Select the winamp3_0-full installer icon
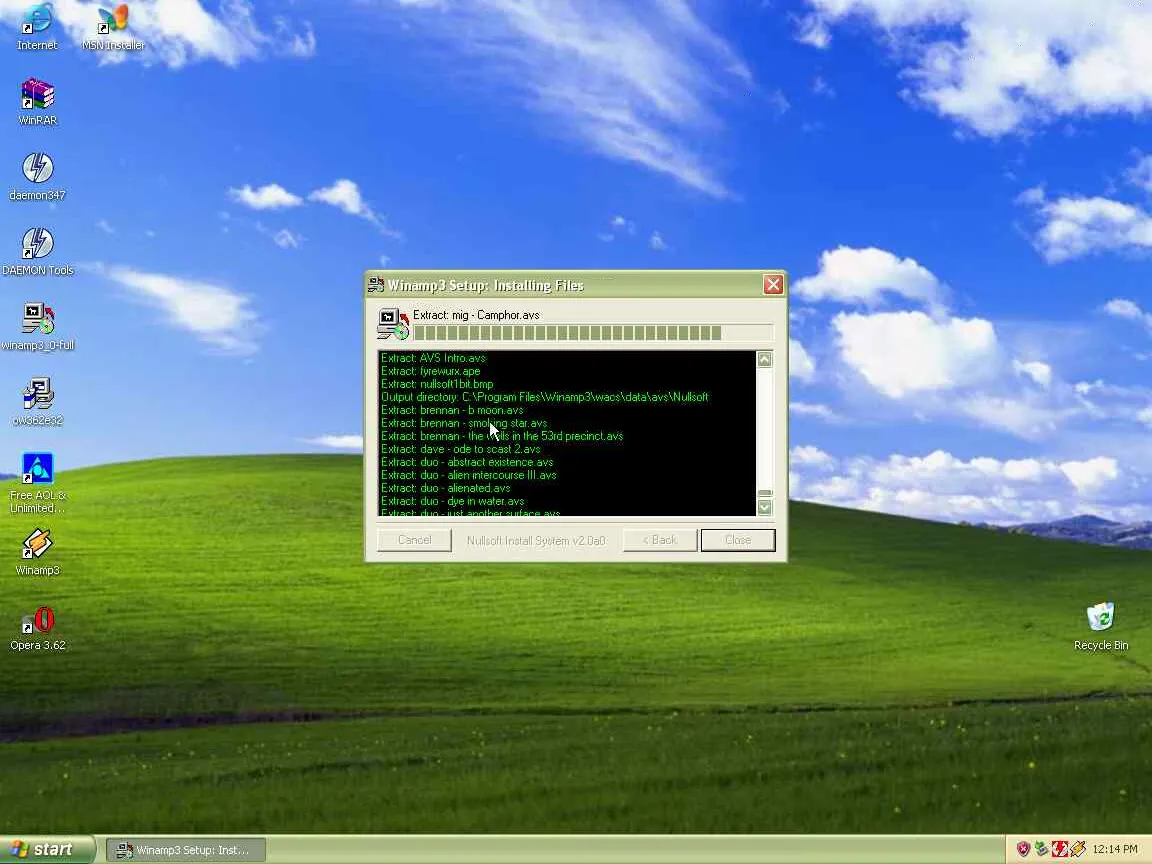The height and width of the screenshot is (864, 1152). coord(37,326)
